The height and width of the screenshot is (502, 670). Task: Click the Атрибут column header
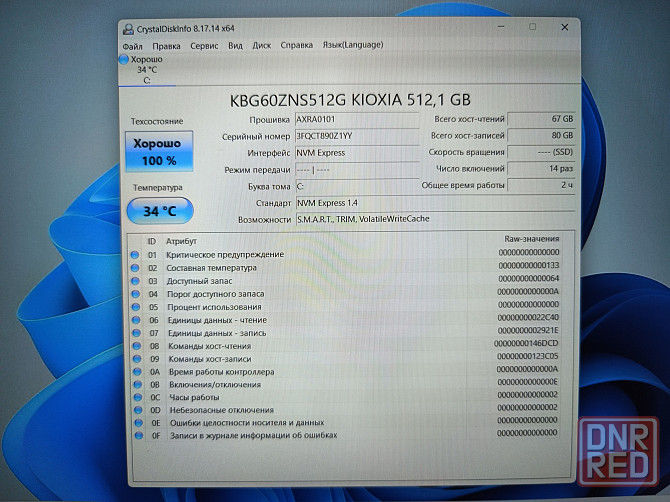181,241
